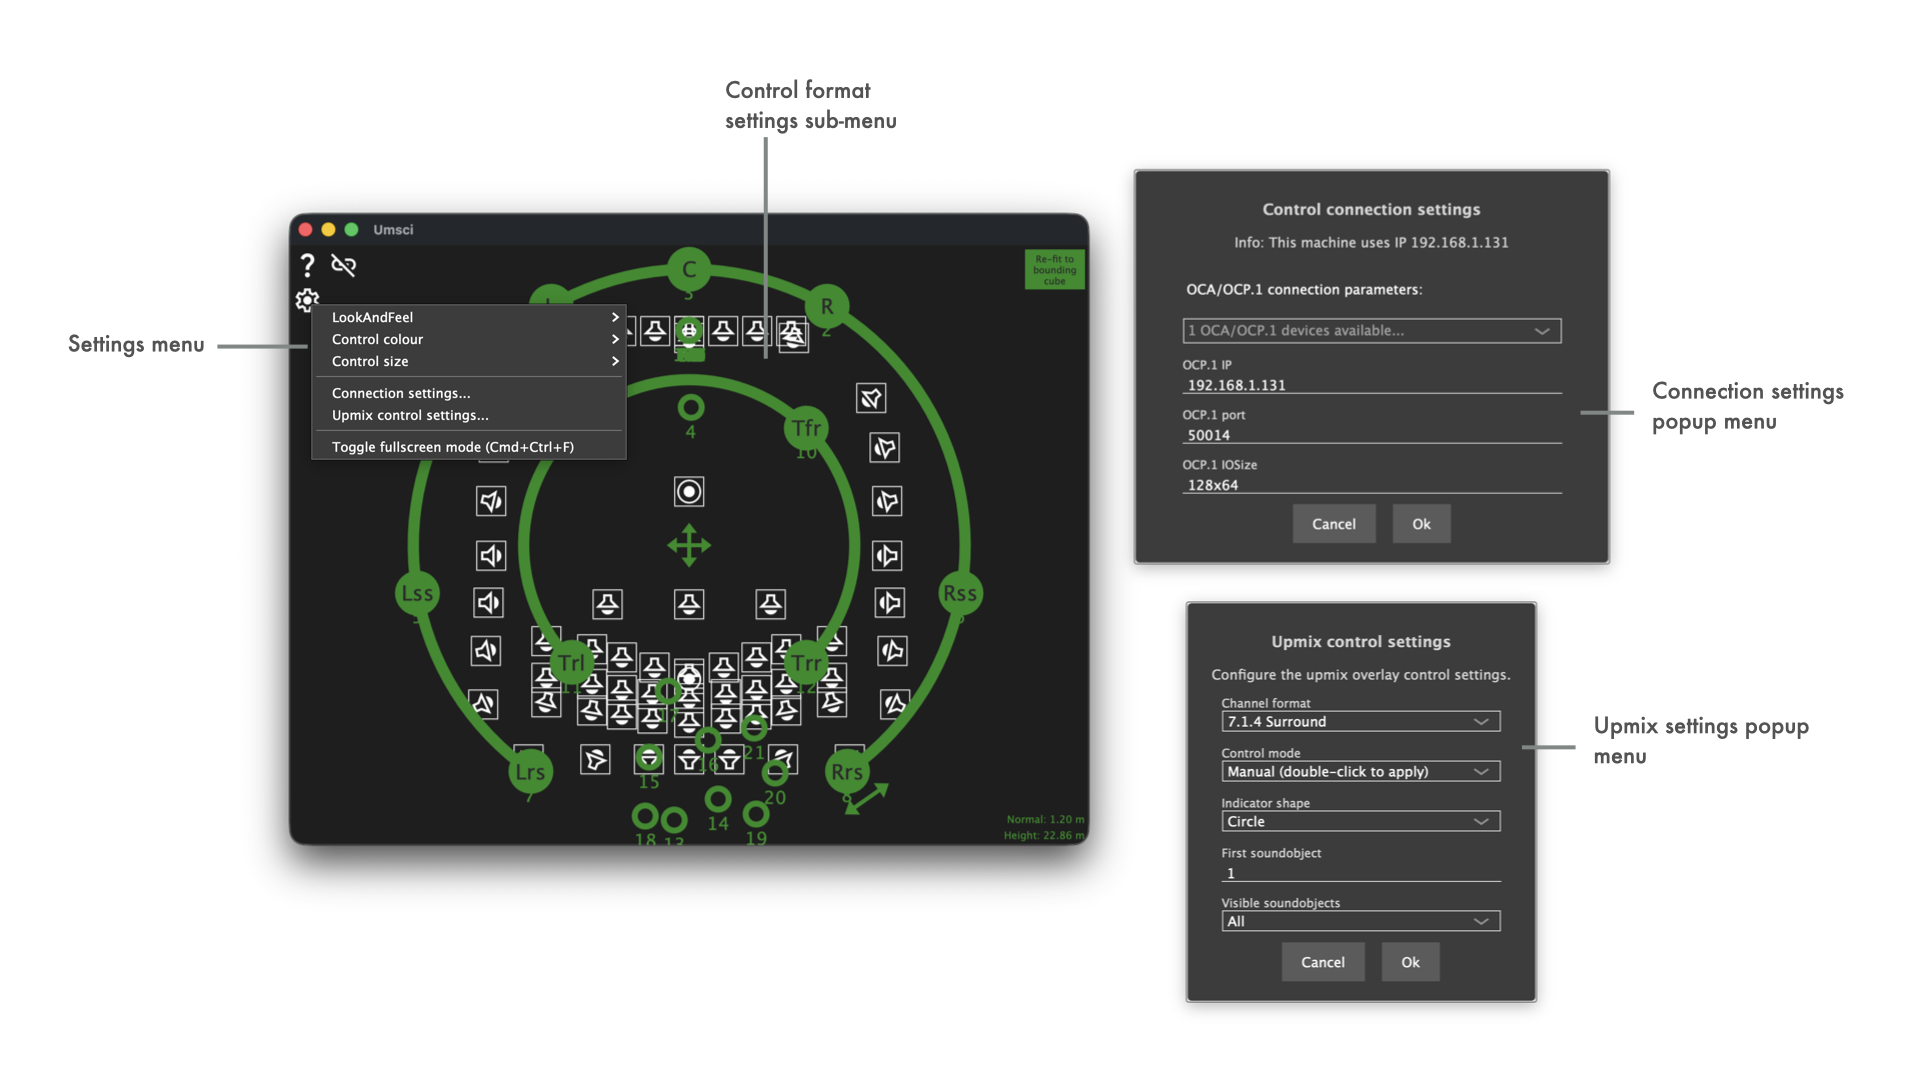Click the Lss left side surround node
This screenshot has width=1920, height=1080.
tap(417, 593)
